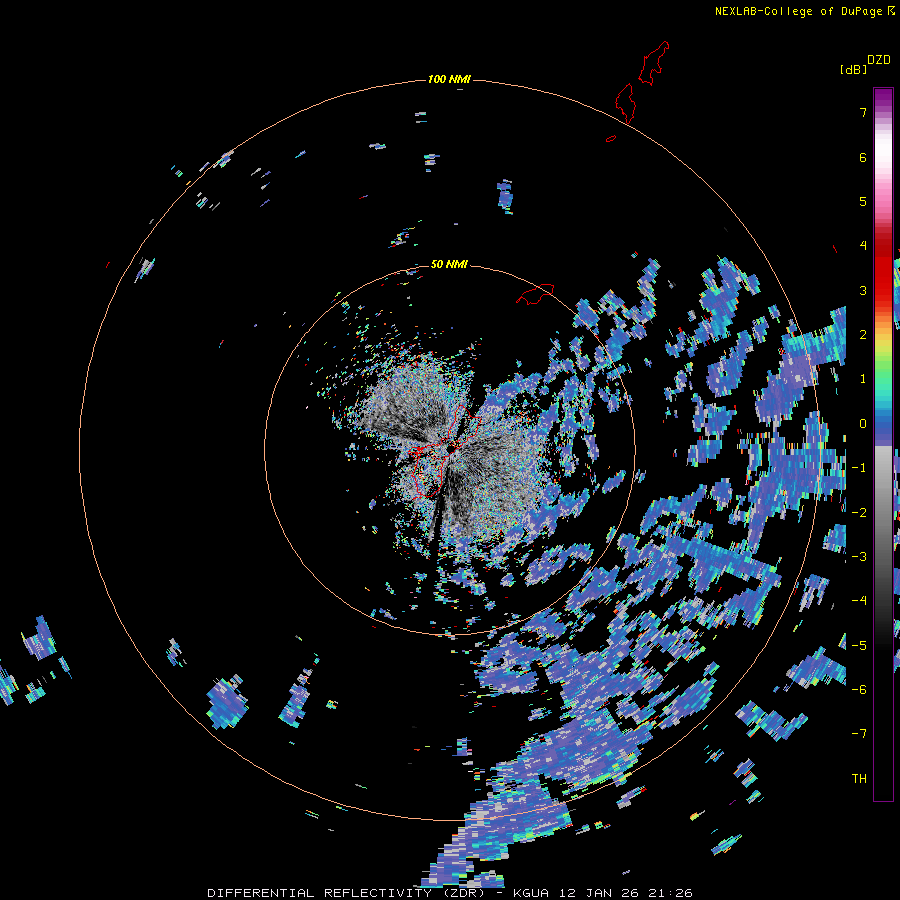Click the -2 value on color scale
This screenshot has height=900, width=900.
(x=859, y=513)
